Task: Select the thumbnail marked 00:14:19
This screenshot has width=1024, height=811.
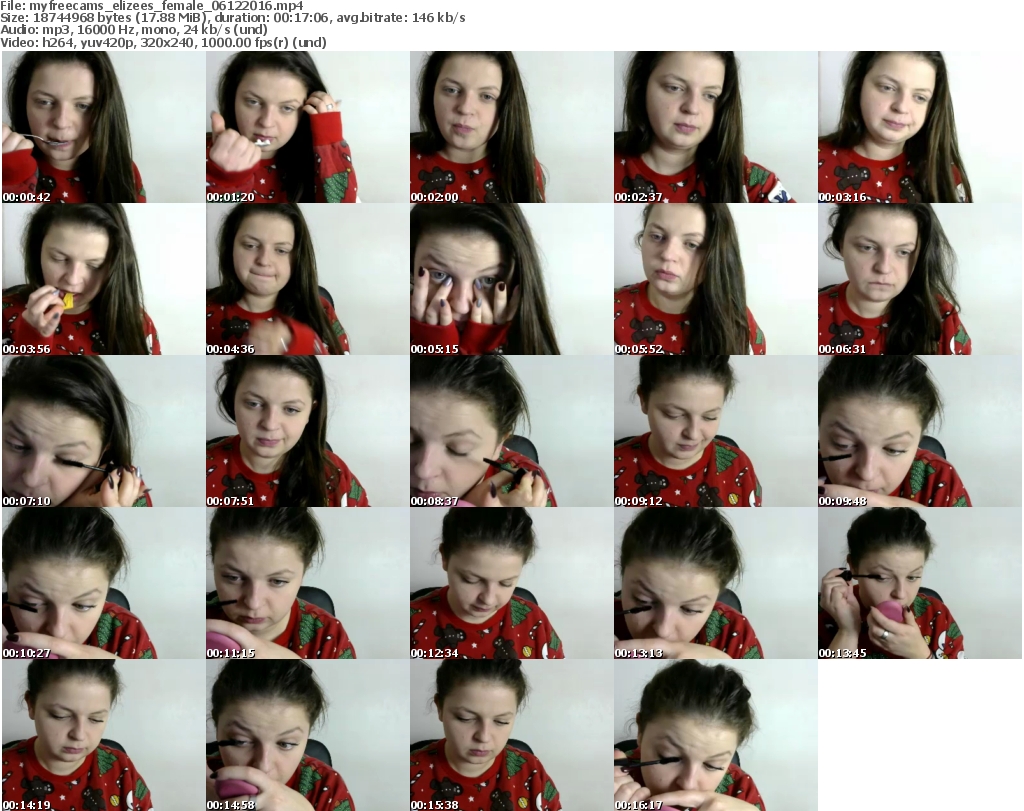Action: pos(104,735)
